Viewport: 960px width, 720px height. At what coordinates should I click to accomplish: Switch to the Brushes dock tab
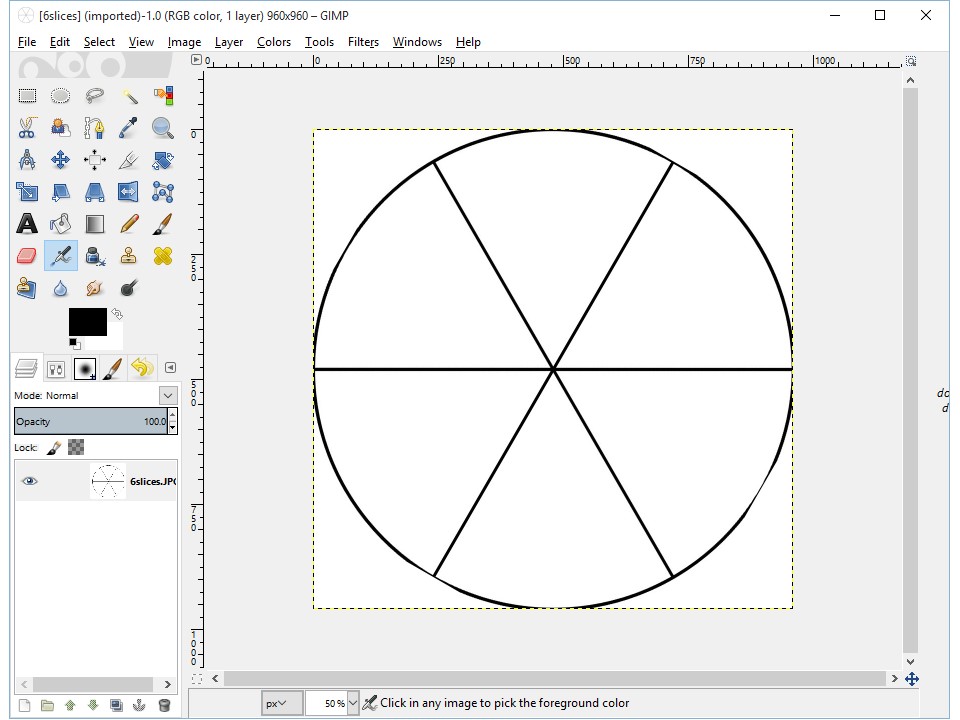tap(84, 369)
